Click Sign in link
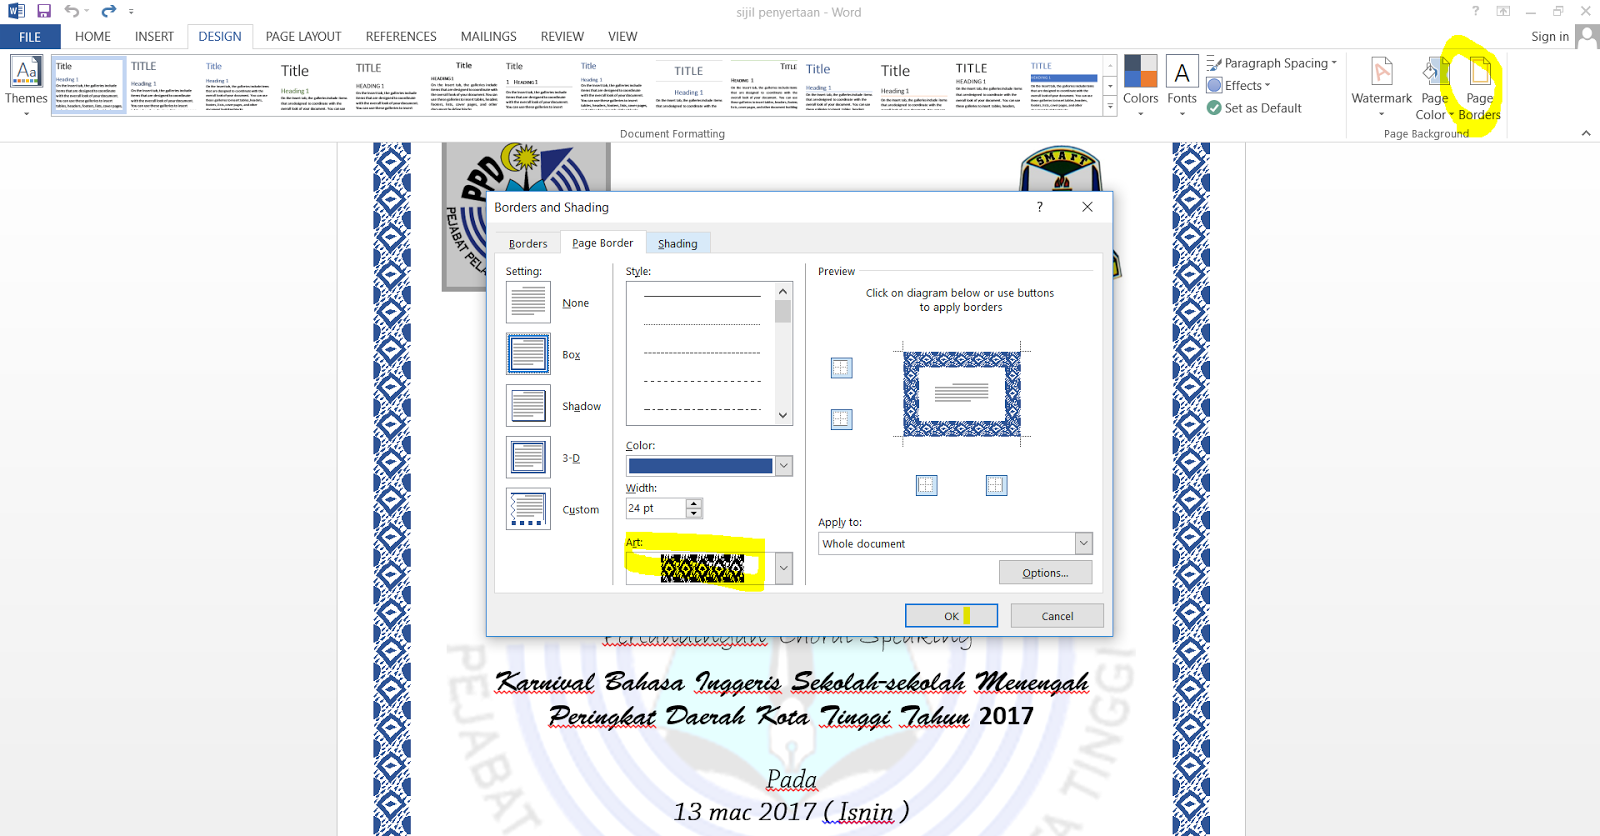This screenshot has height=836, width=1600. 1549,37
